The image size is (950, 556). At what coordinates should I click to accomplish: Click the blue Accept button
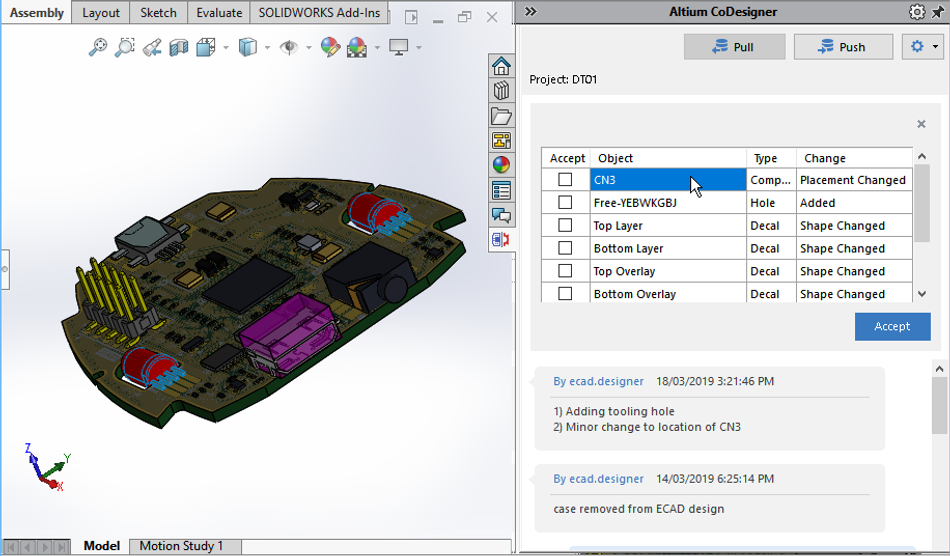tap(892, 326)
